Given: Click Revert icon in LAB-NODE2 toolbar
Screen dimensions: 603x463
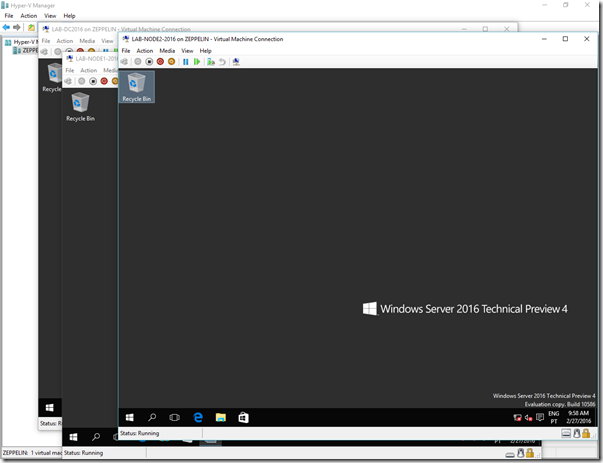Looking at the screenshot, I should [x=222, y=62].
